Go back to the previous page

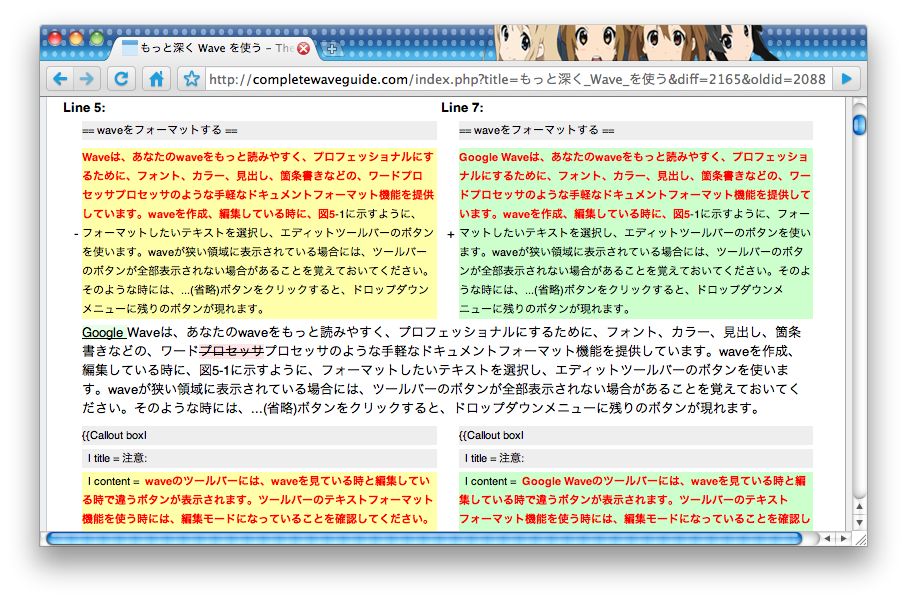point(60,79)
